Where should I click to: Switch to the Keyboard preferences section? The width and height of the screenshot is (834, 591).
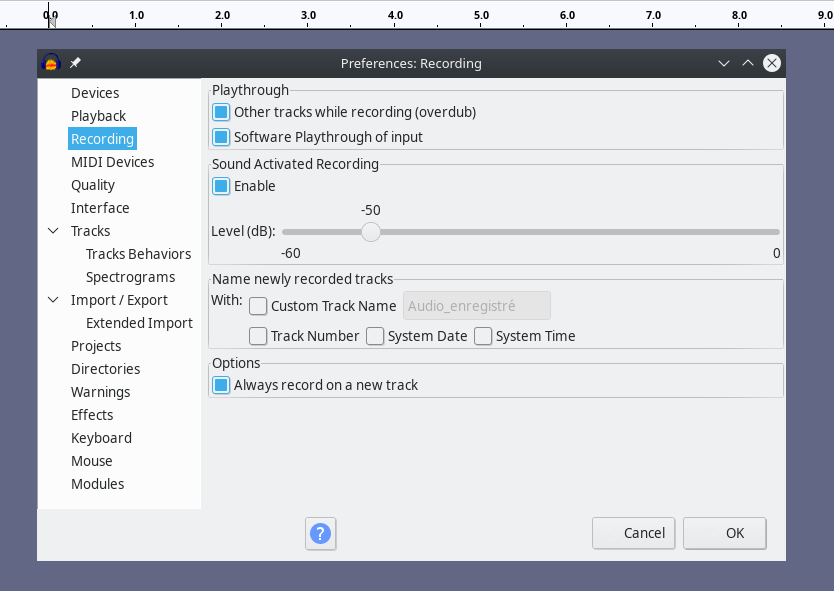(x=101, y=437)
